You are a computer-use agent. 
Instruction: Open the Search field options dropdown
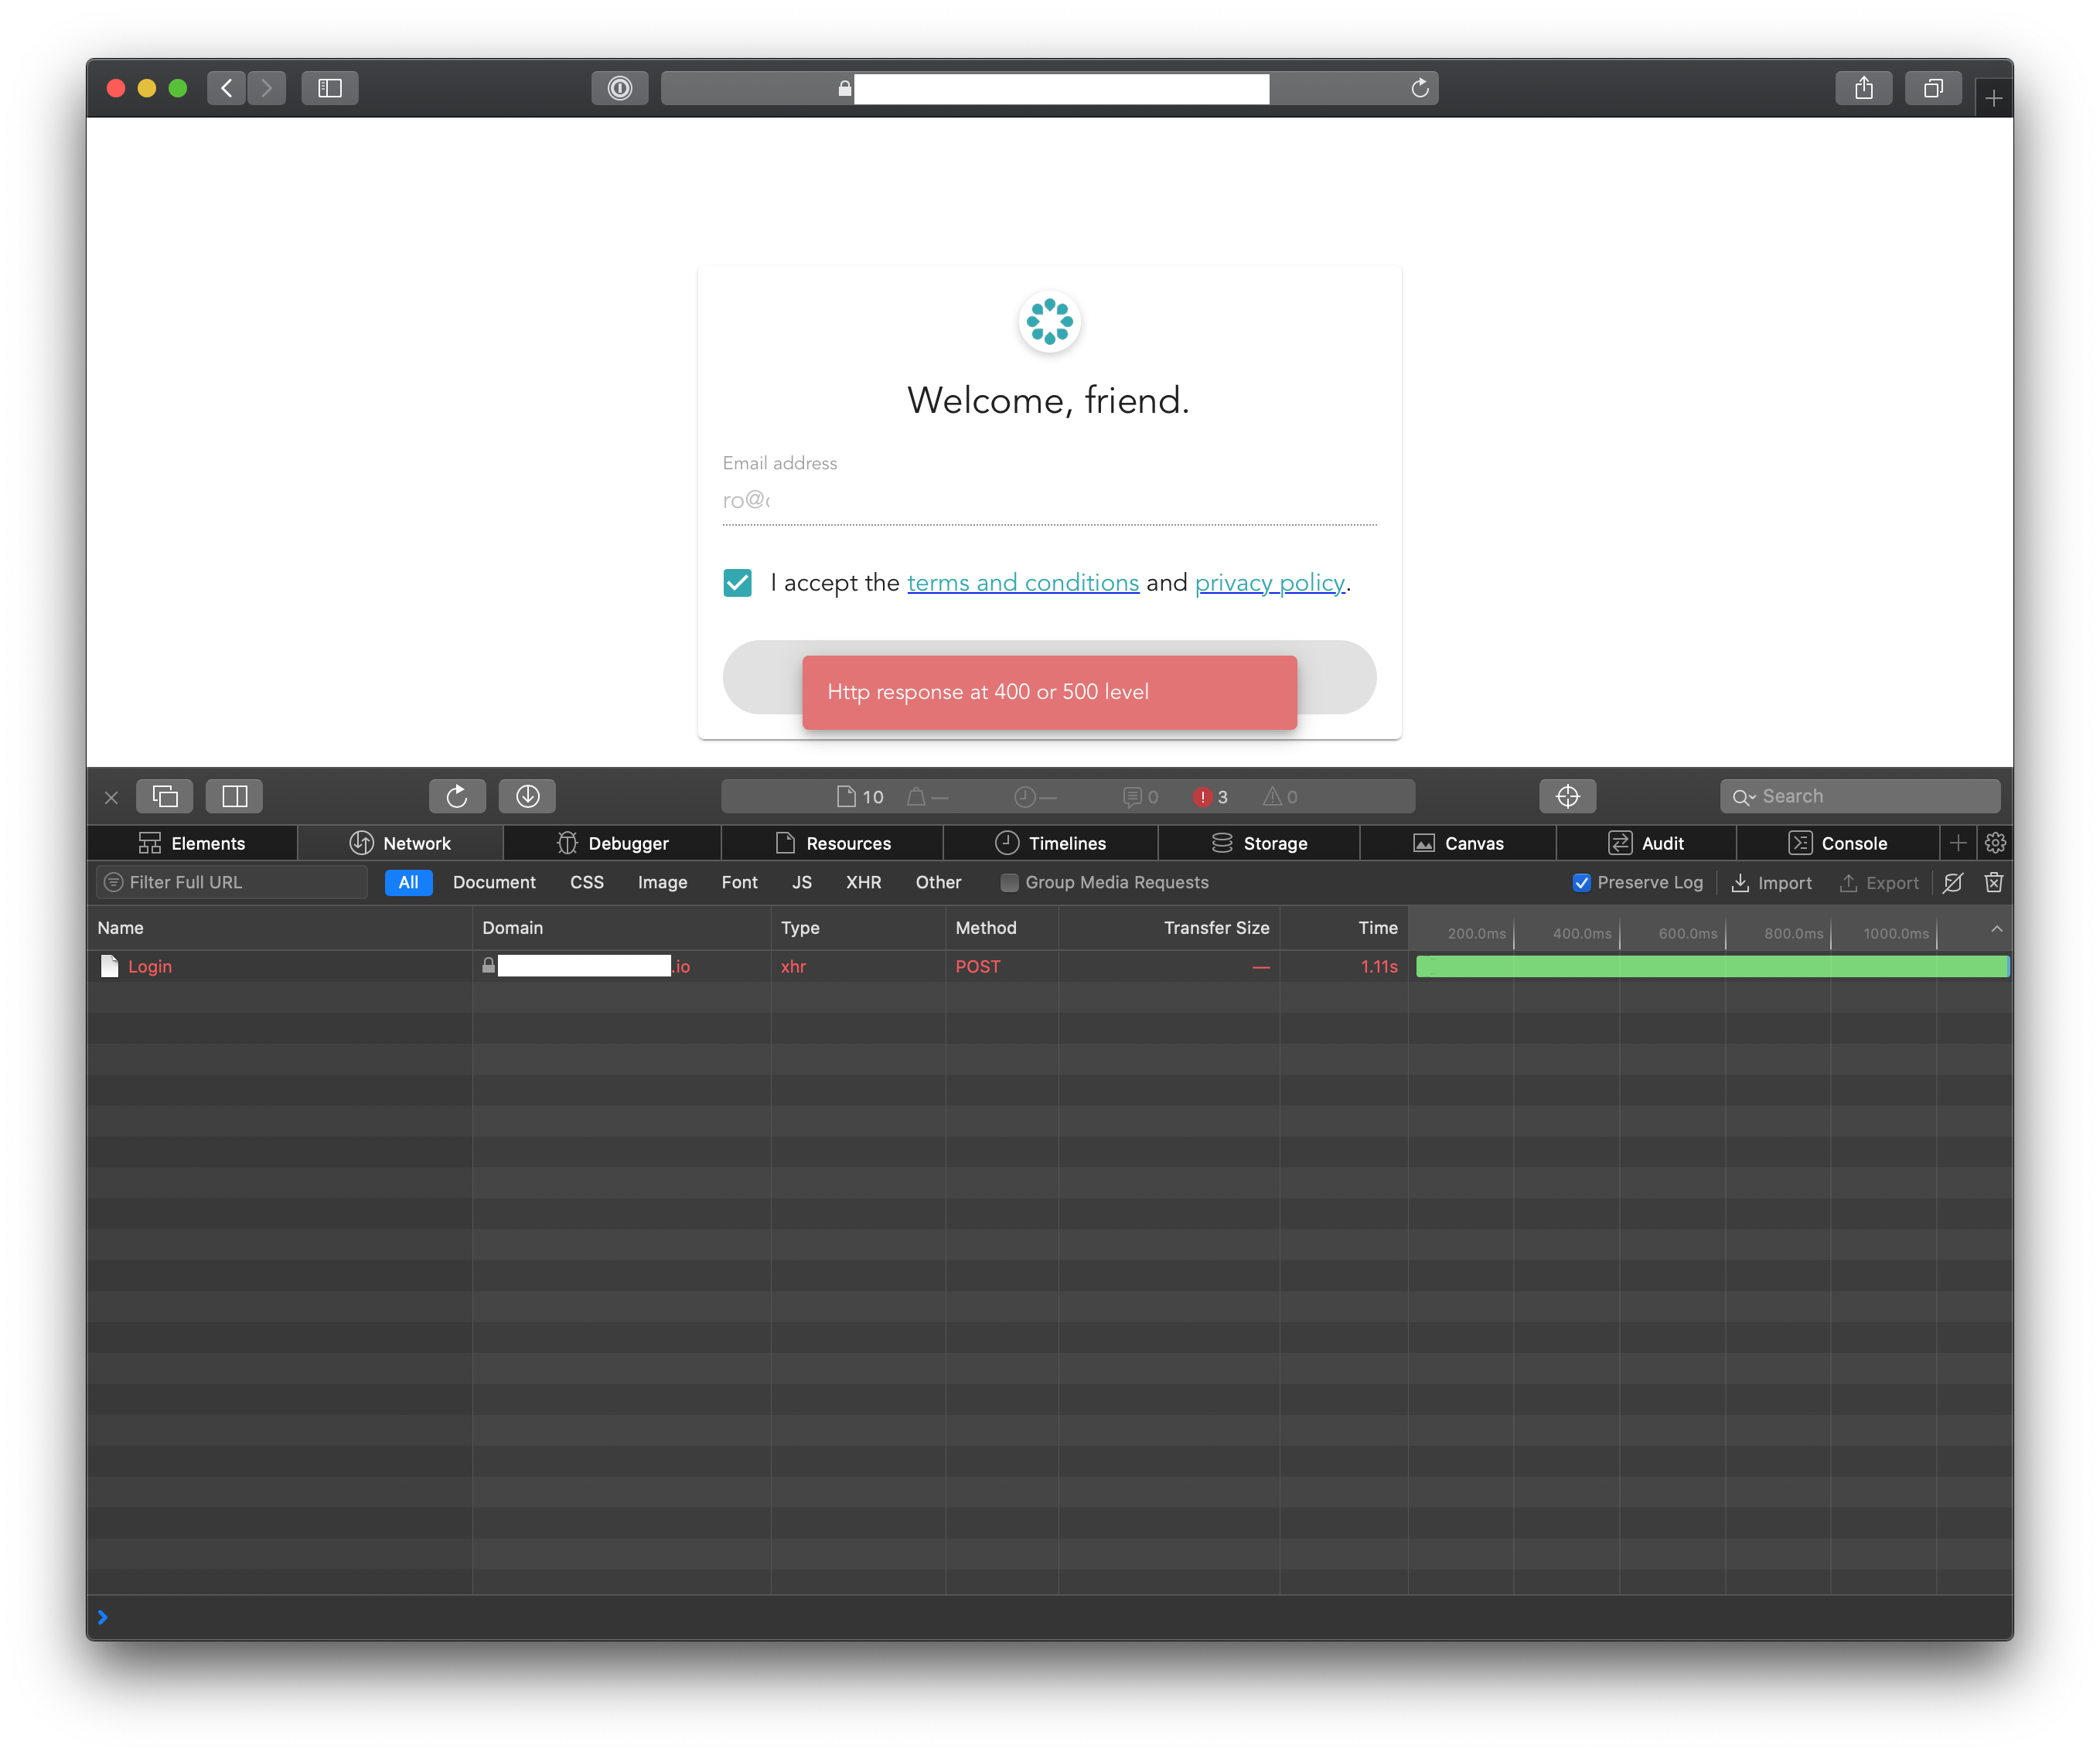click(x=1744, y=797)
